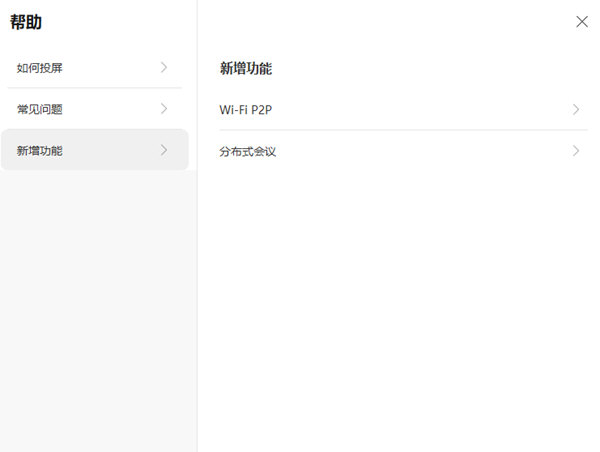Image resolution: width=600 pixels, height=452 pixels.
Task: Select the 新增功能 sidebar item
Action: click(x=95, y=150)
